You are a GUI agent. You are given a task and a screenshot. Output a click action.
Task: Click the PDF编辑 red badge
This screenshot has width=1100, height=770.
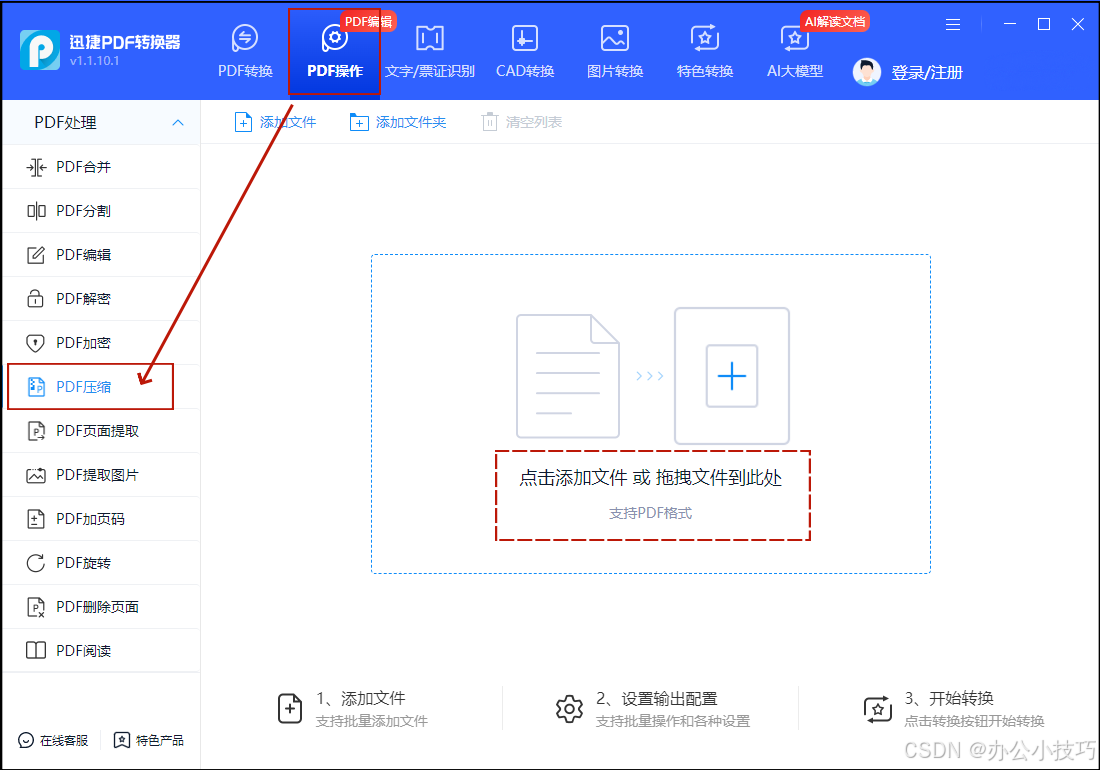[x=368, y=22]
